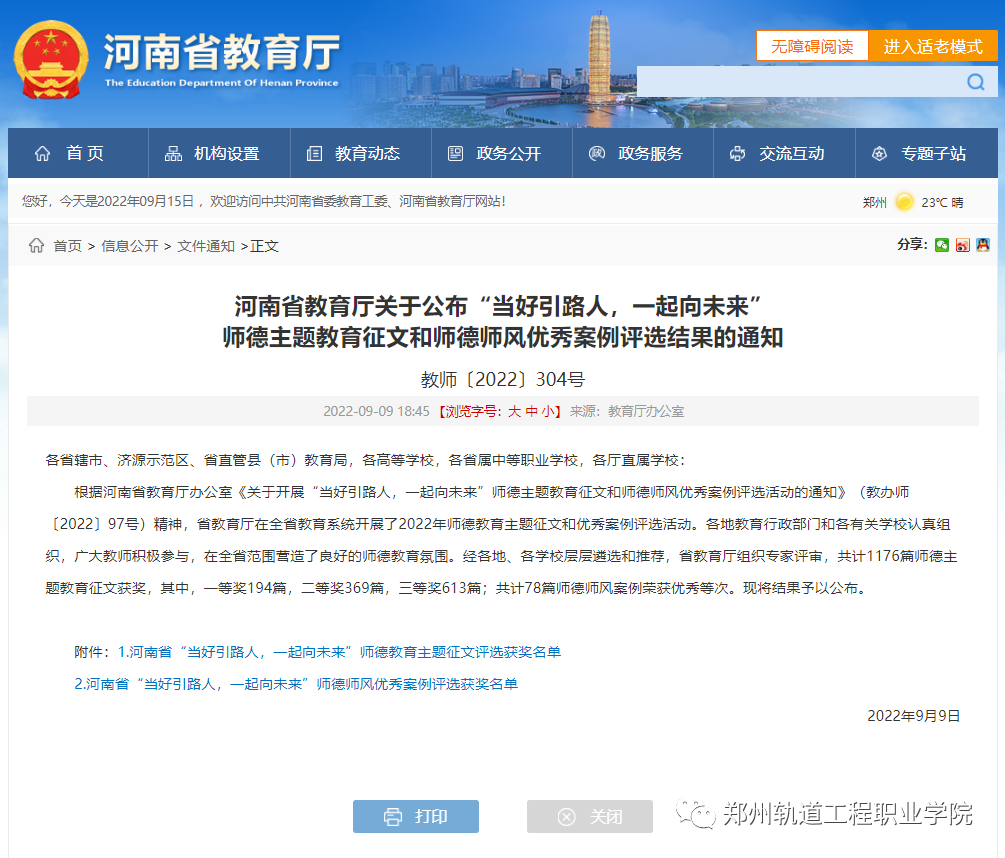Image resolution: width=1005 pixels, height=858 pixels.
Task: Share via QQ penguin icon
Action: (x=983, y=245)
